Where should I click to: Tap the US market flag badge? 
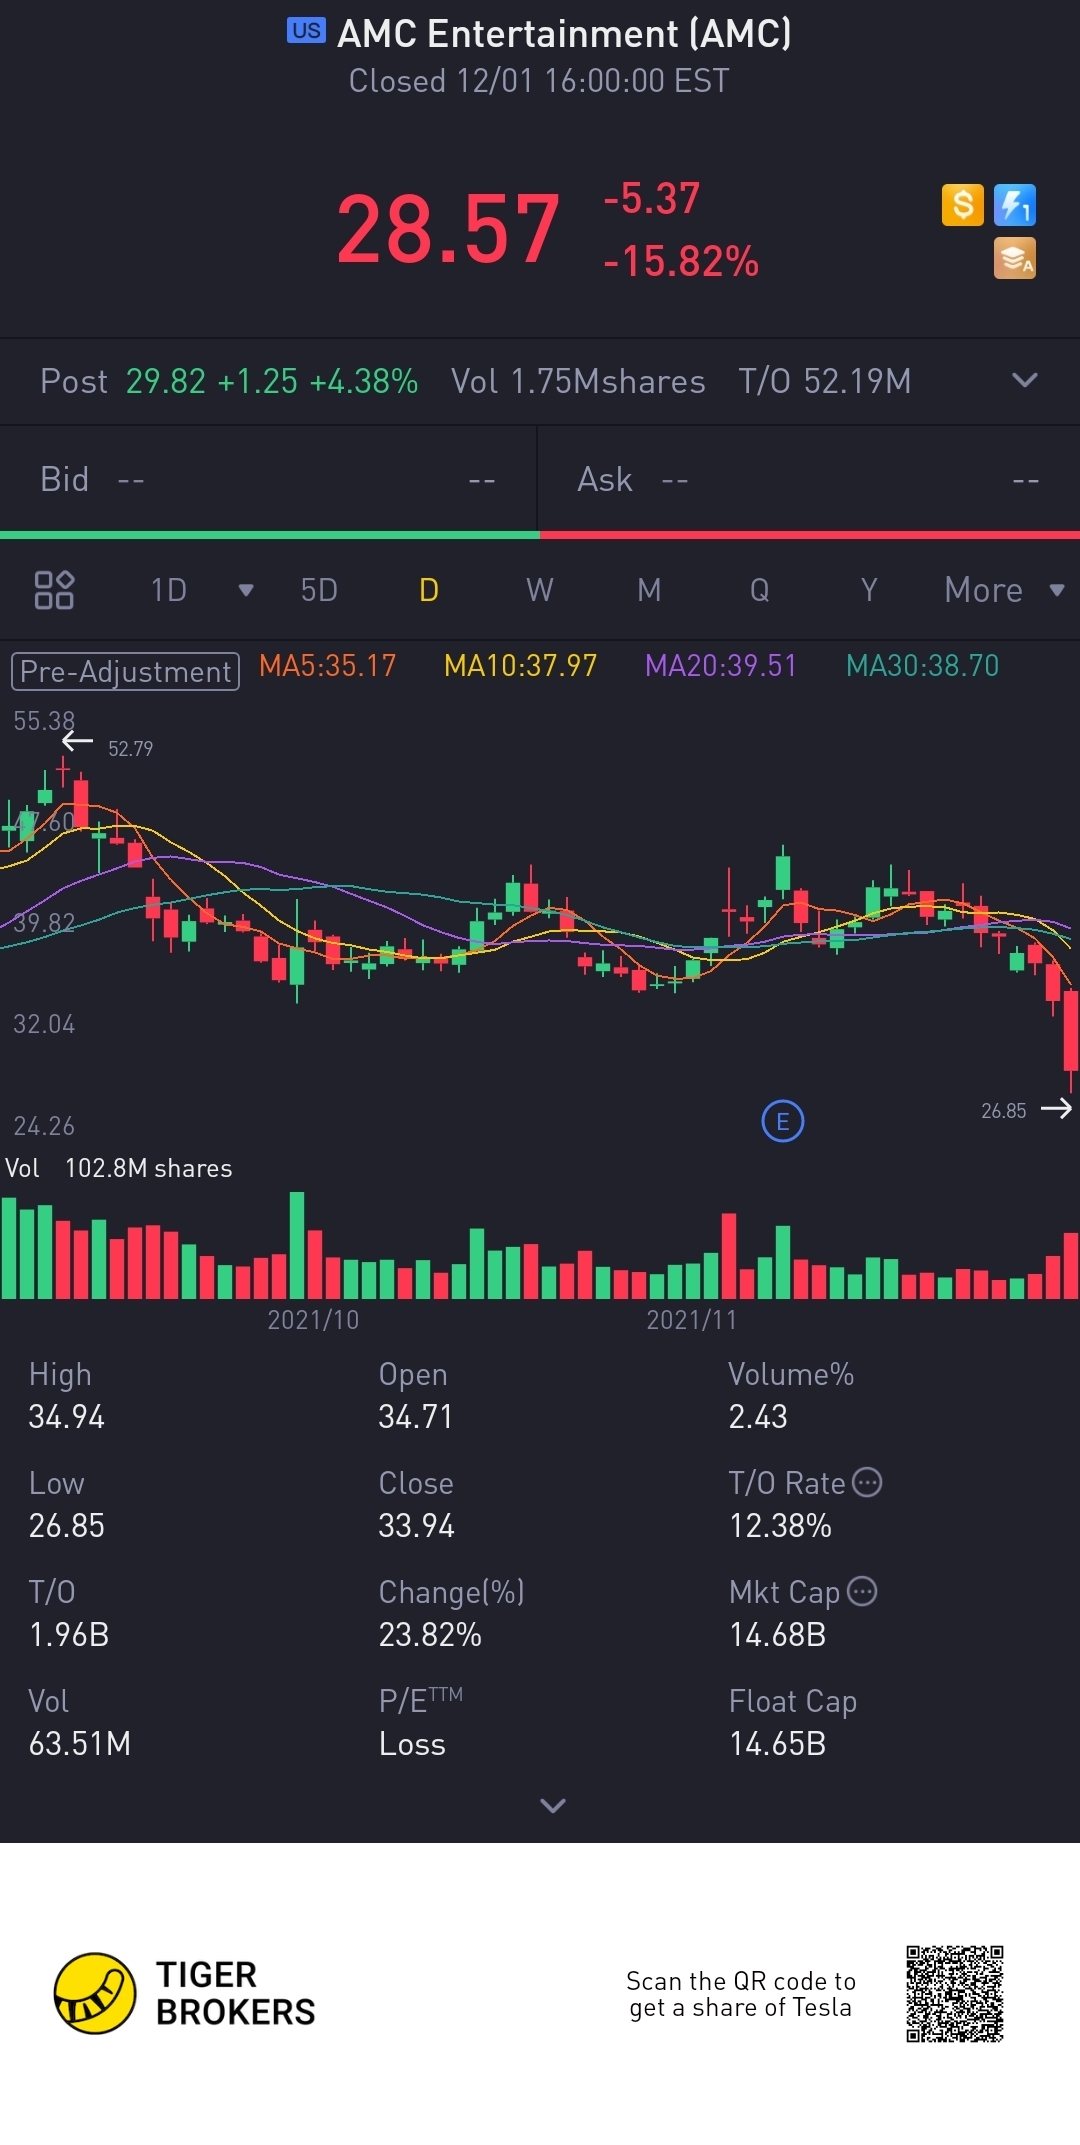[x=306, y=31]
